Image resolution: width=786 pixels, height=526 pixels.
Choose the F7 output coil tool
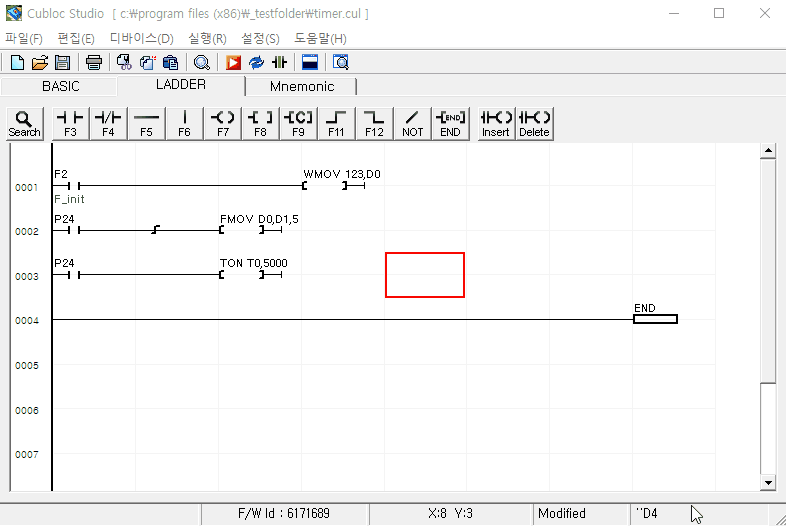pos(222,123)
